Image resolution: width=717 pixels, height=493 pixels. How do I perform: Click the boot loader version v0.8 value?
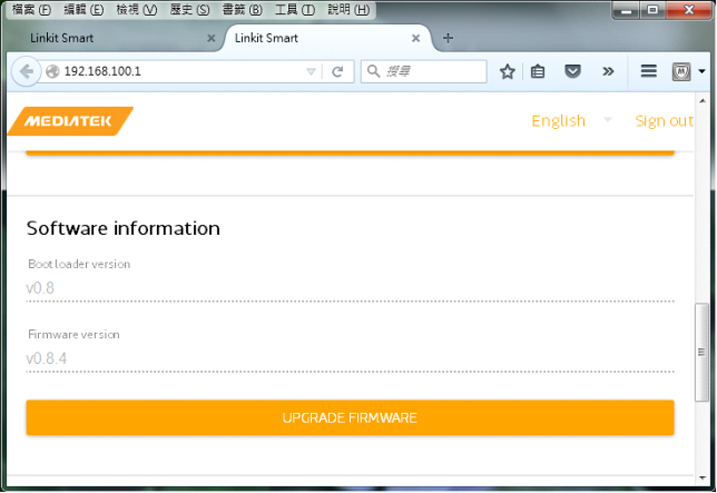click(40, 288)
